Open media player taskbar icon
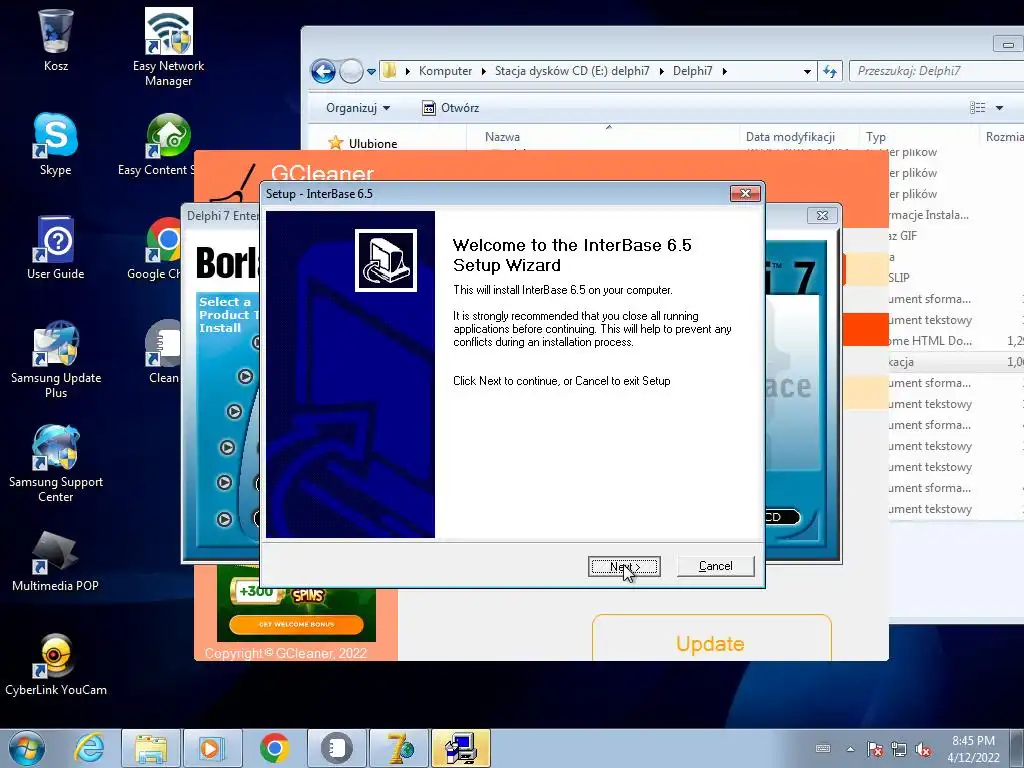1024x768 pixels. coord(212,748)
